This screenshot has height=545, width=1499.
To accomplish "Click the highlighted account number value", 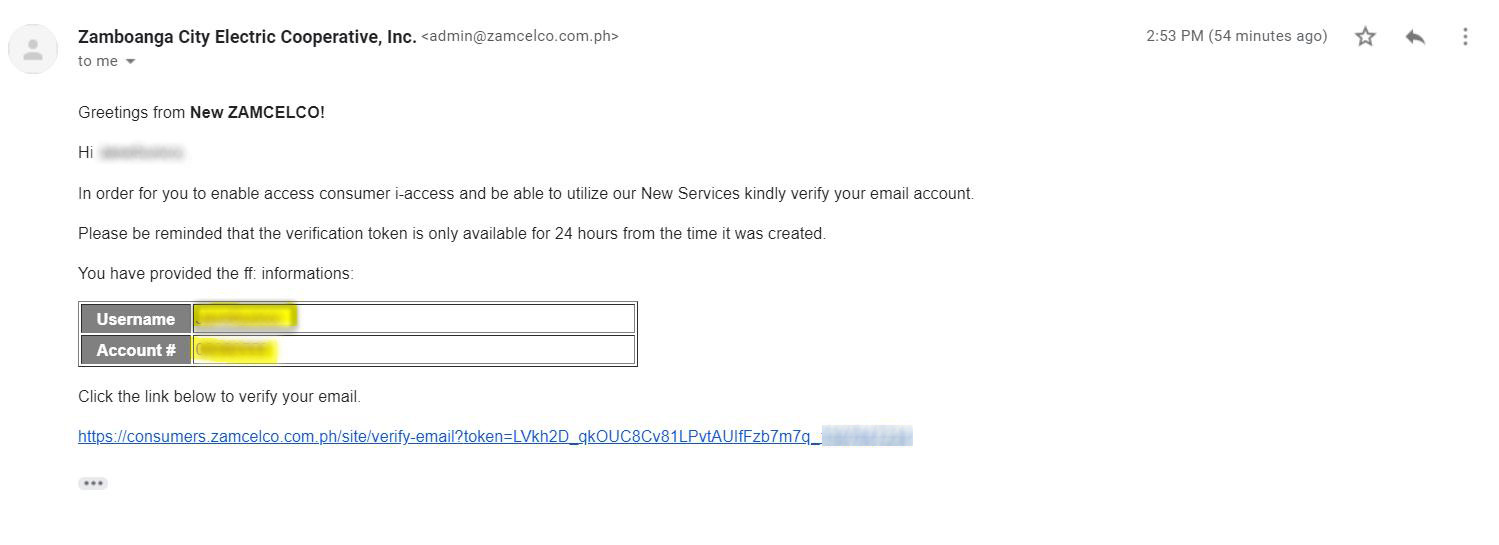I will pos(235,350).
